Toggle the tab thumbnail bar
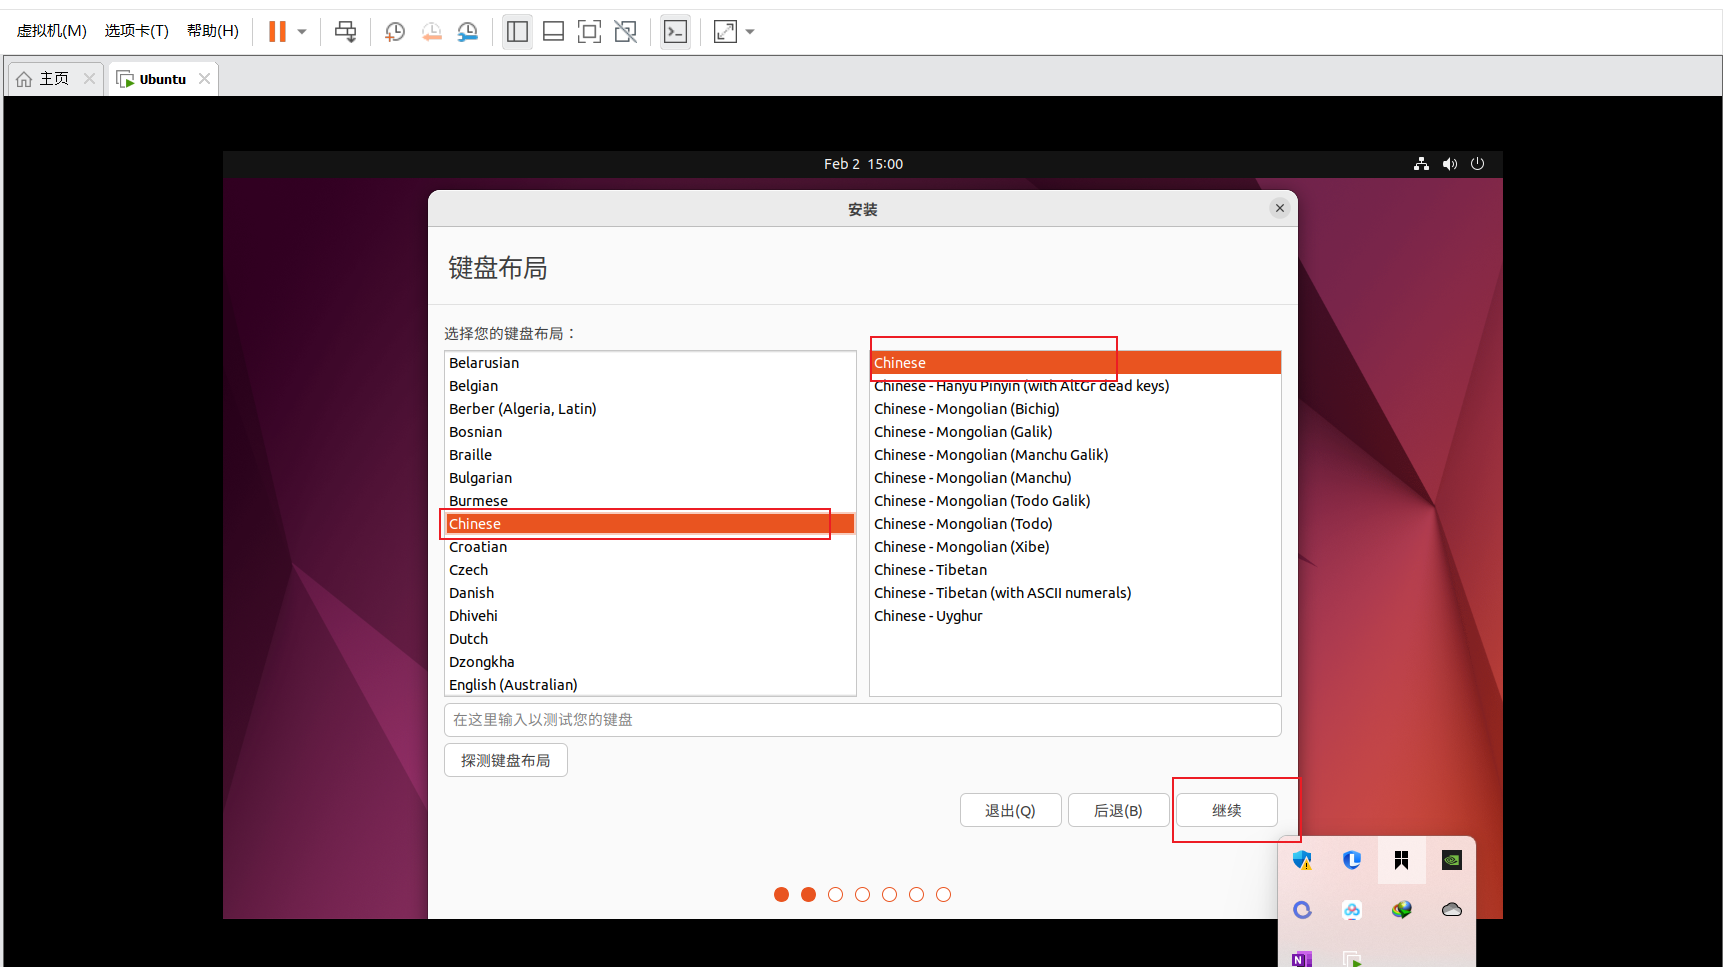Screen dimensions: 1723x967 click(553, 31)
